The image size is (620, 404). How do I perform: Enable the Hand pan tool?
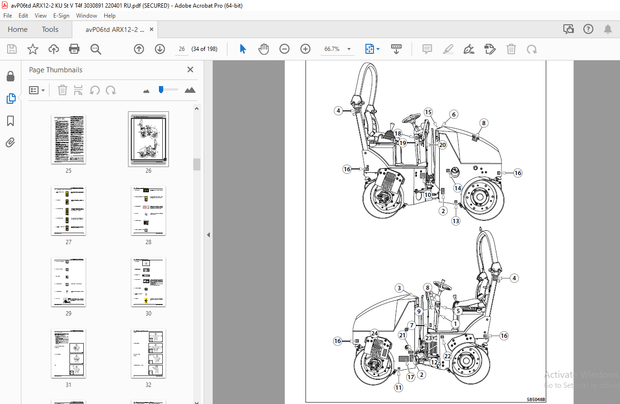pyautogui.click(x=263, y=48)
